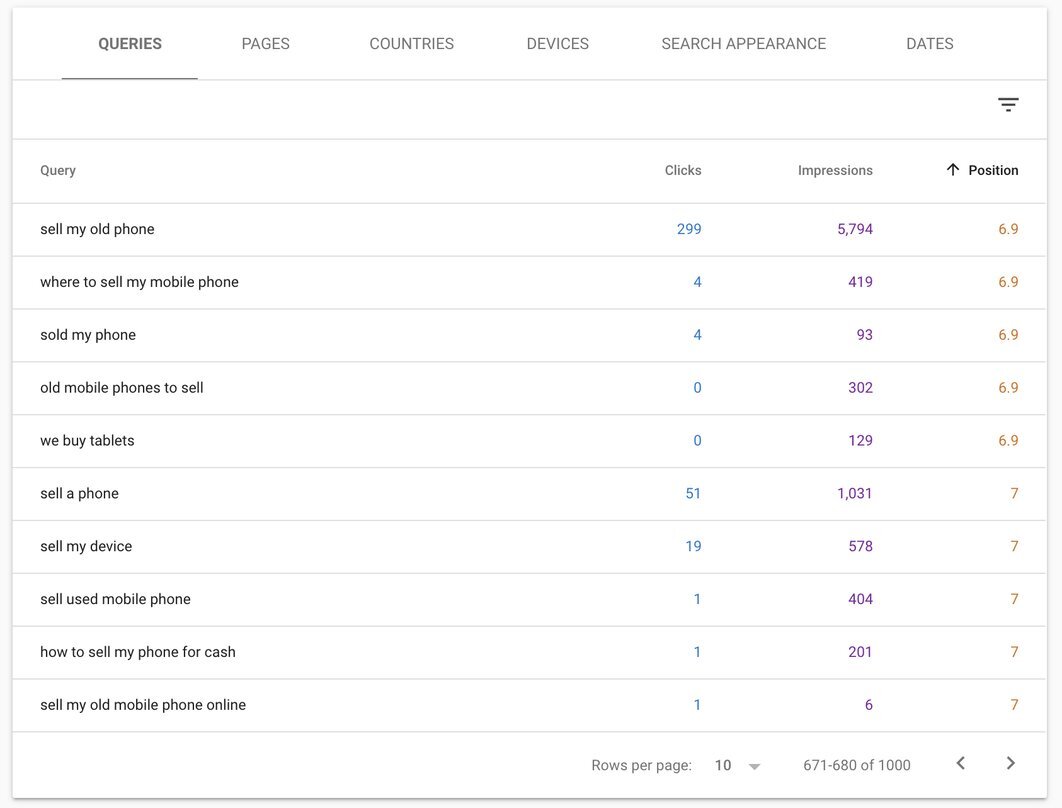Open the Devices tab
Screen dimensions: 1062x808
click(557, 44)
